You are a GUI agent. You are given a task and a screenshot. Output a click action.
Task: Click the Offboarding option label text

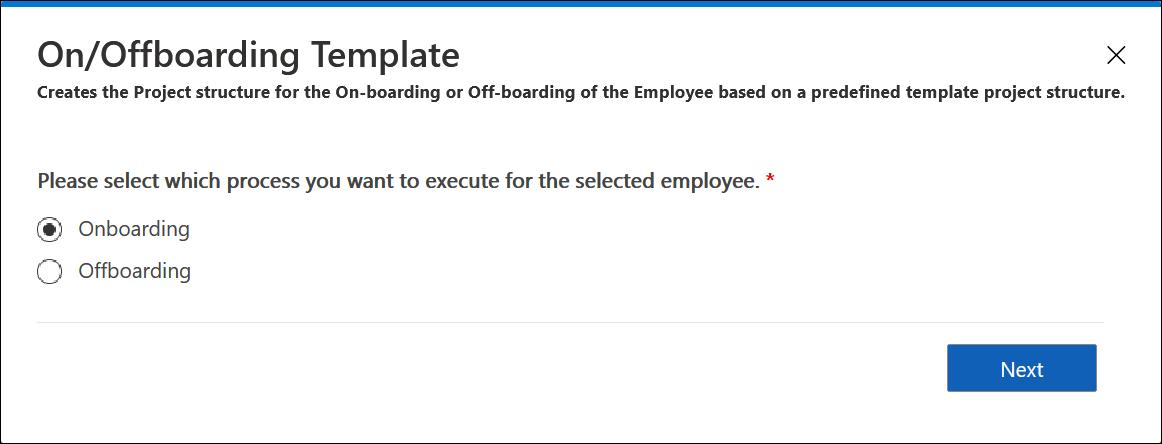(x=135, y=271)
